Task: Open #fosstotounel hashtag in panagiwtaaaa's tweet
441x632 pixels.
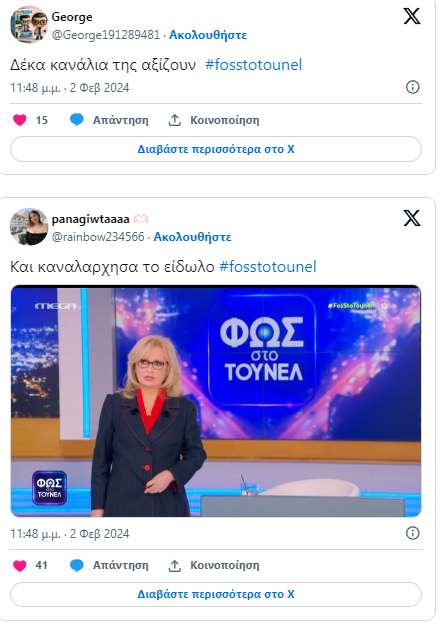Action: point(268,266)
